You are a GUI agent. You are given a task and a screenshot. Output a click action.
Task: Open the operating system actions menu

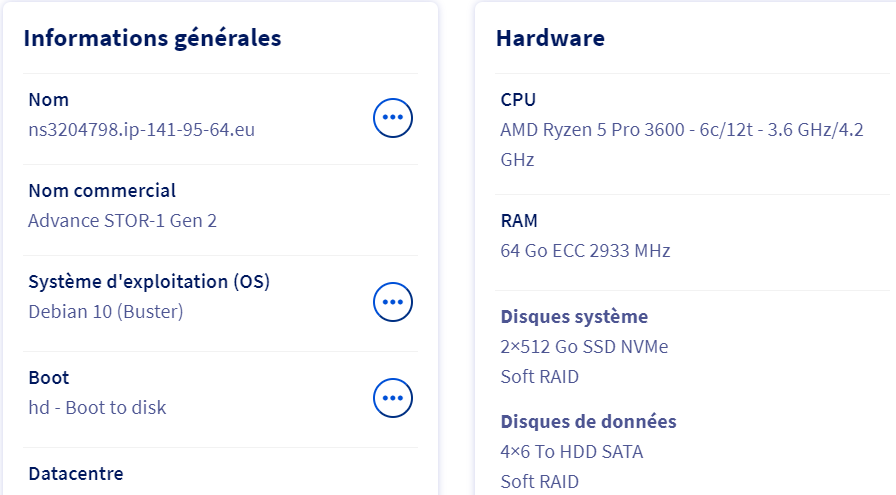pyautogui.click(x=393, y=301)
